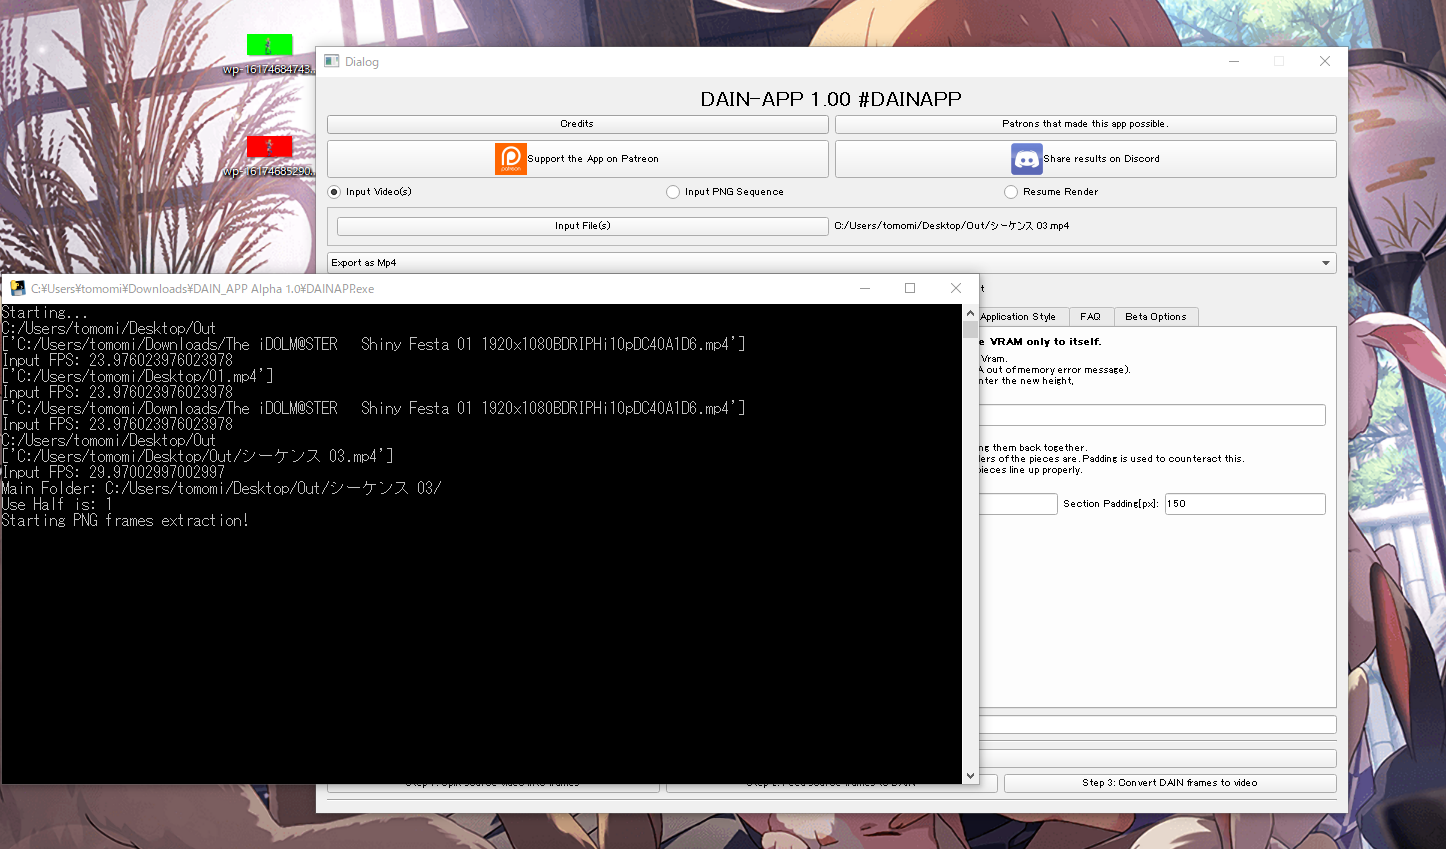Open the red wp-16174685290 desktop file
Viewport: 1446px width, 849px height.
pos(269,157)
